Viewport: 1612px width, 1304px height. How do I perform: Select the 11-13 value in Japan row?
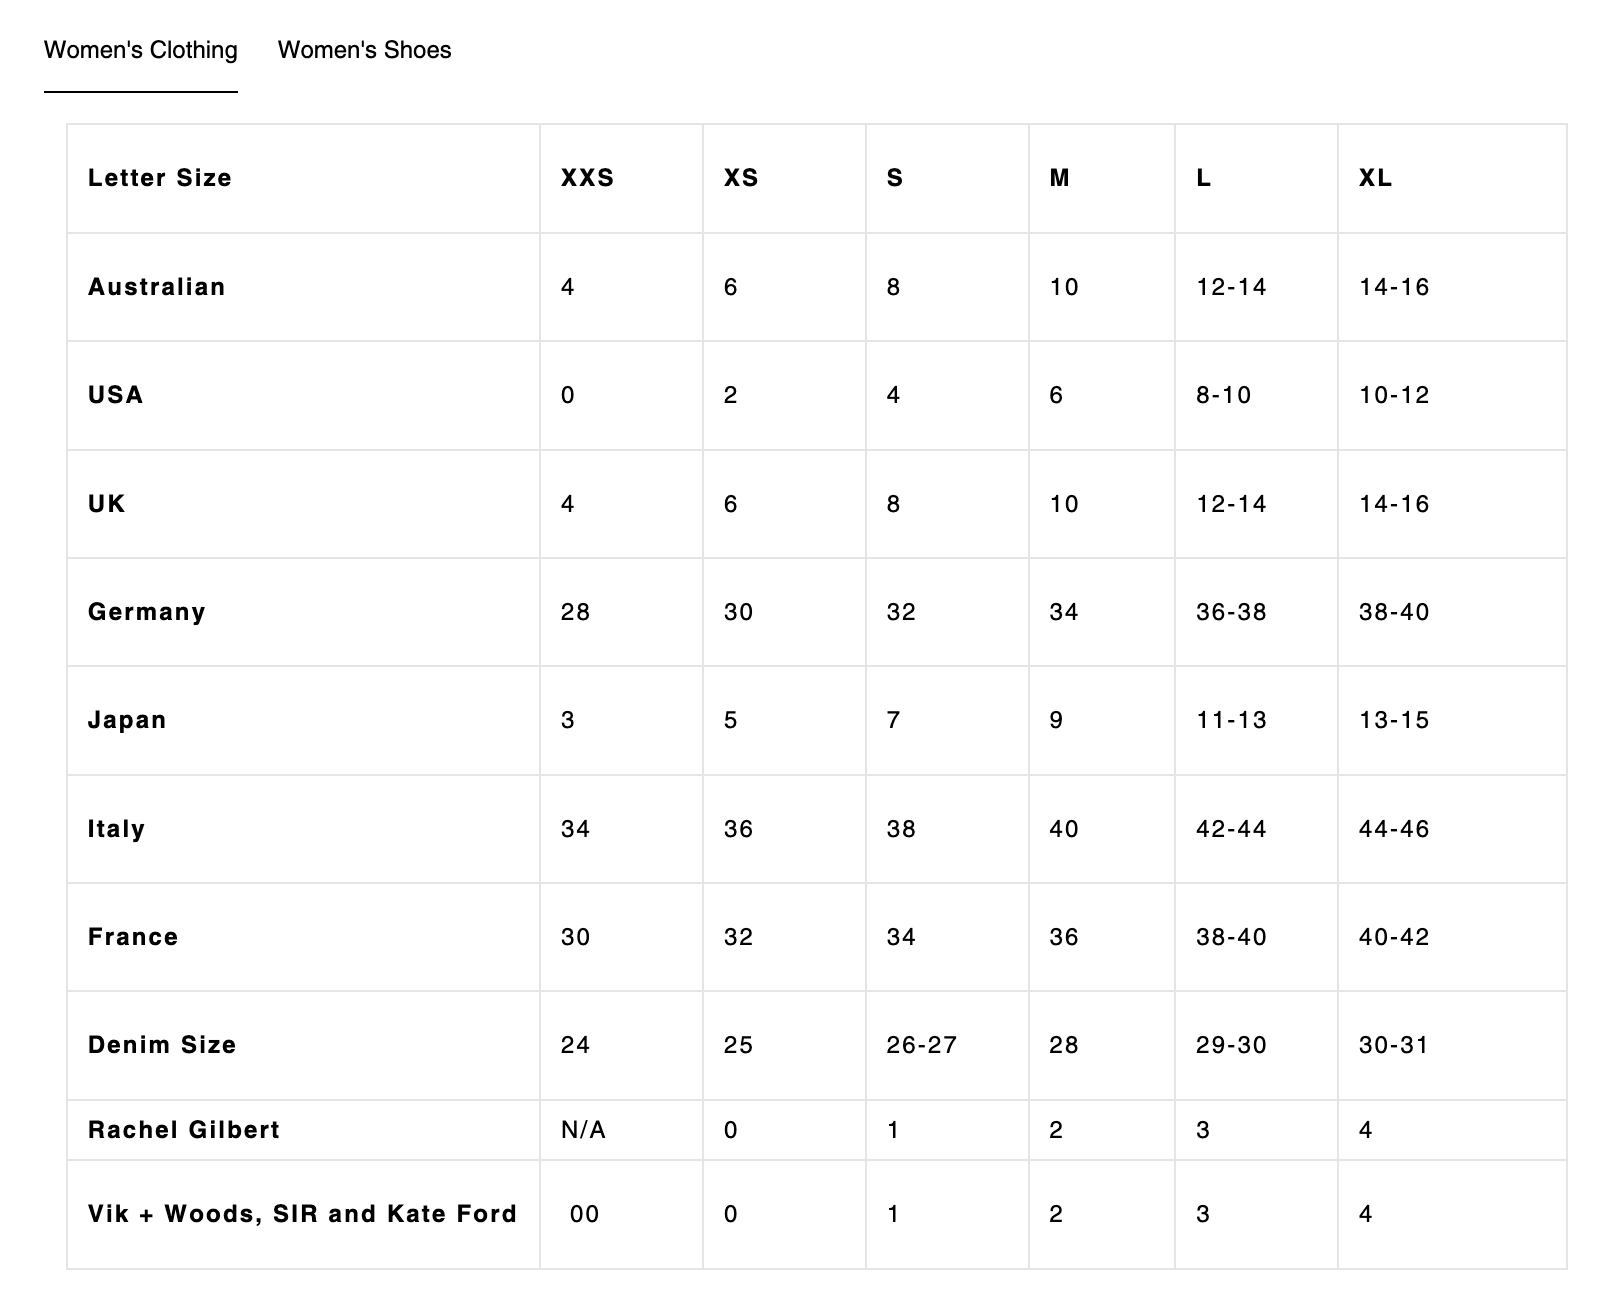click(1231, 720)
